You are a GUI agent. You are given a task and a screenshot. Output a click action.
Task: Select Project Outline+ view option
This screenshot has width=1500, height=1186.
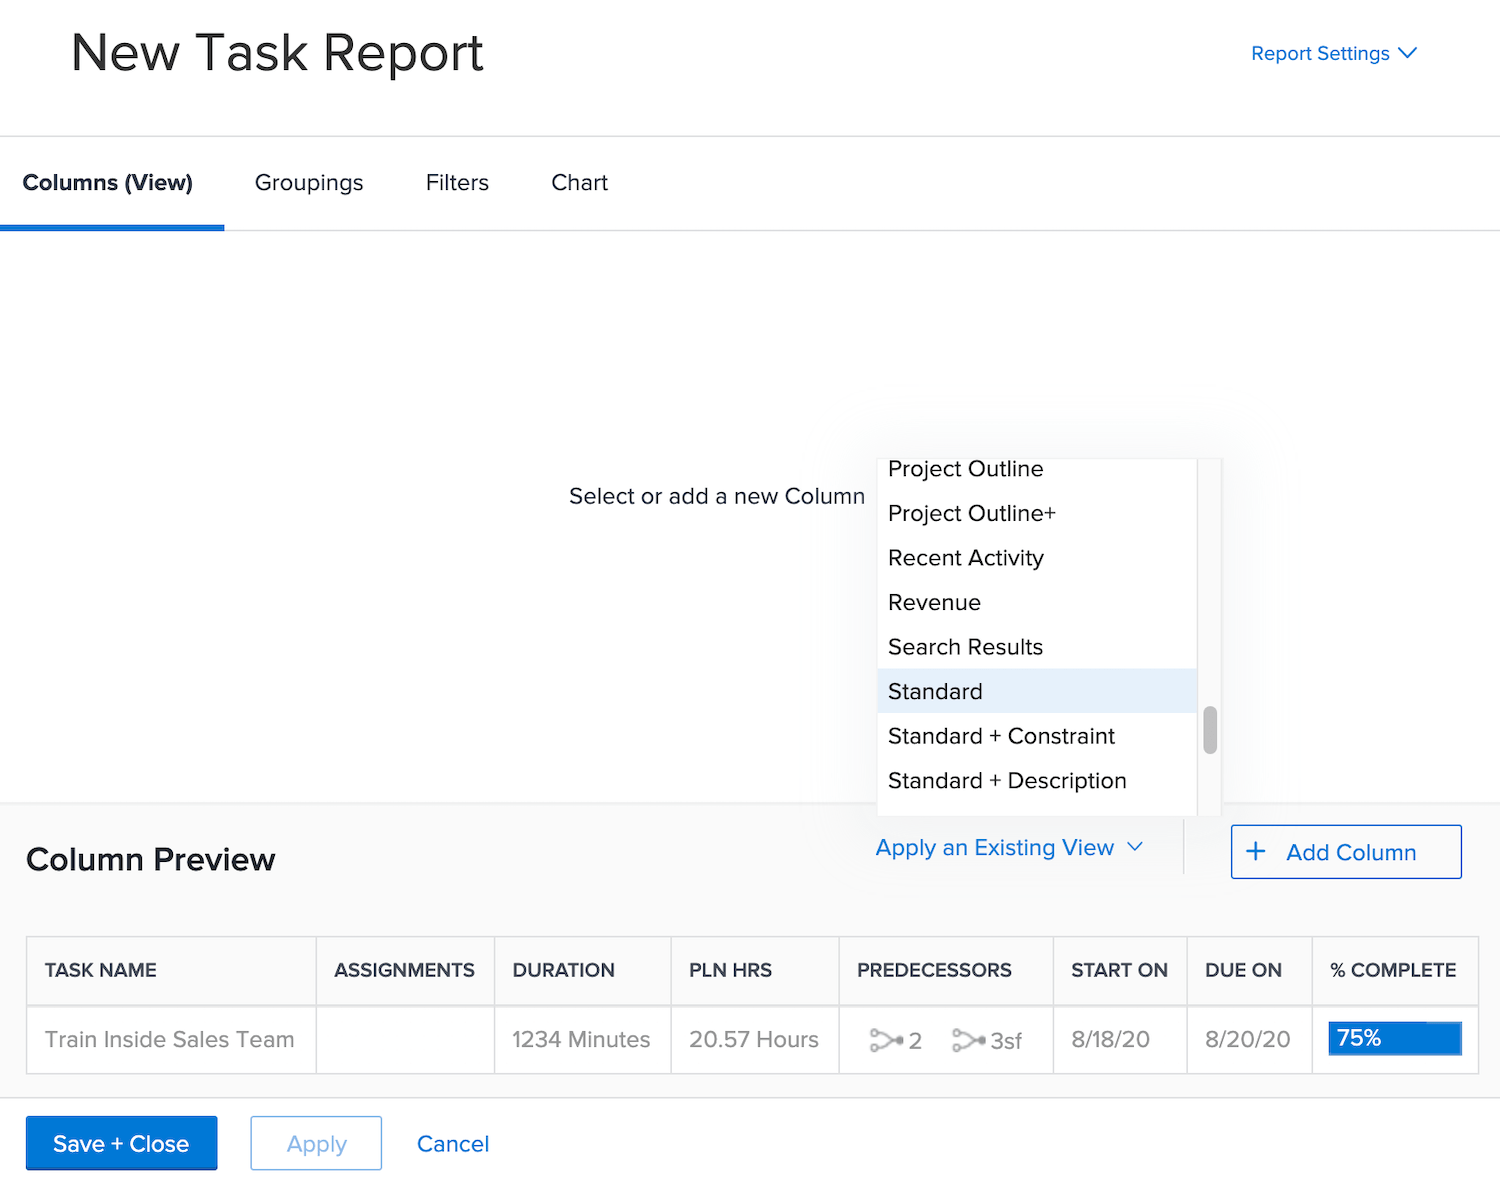coord(1037,513)
